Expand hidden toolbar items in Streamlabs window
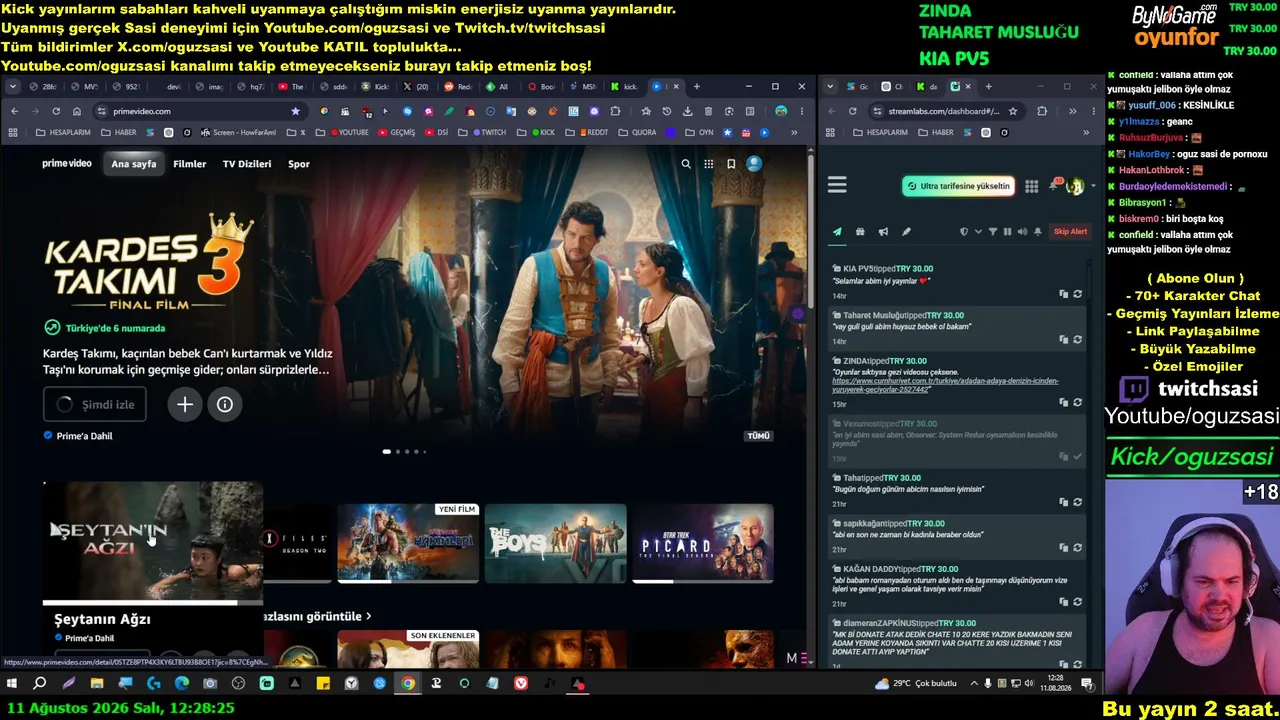The image size is (1280, 720). click(1072, 111)
